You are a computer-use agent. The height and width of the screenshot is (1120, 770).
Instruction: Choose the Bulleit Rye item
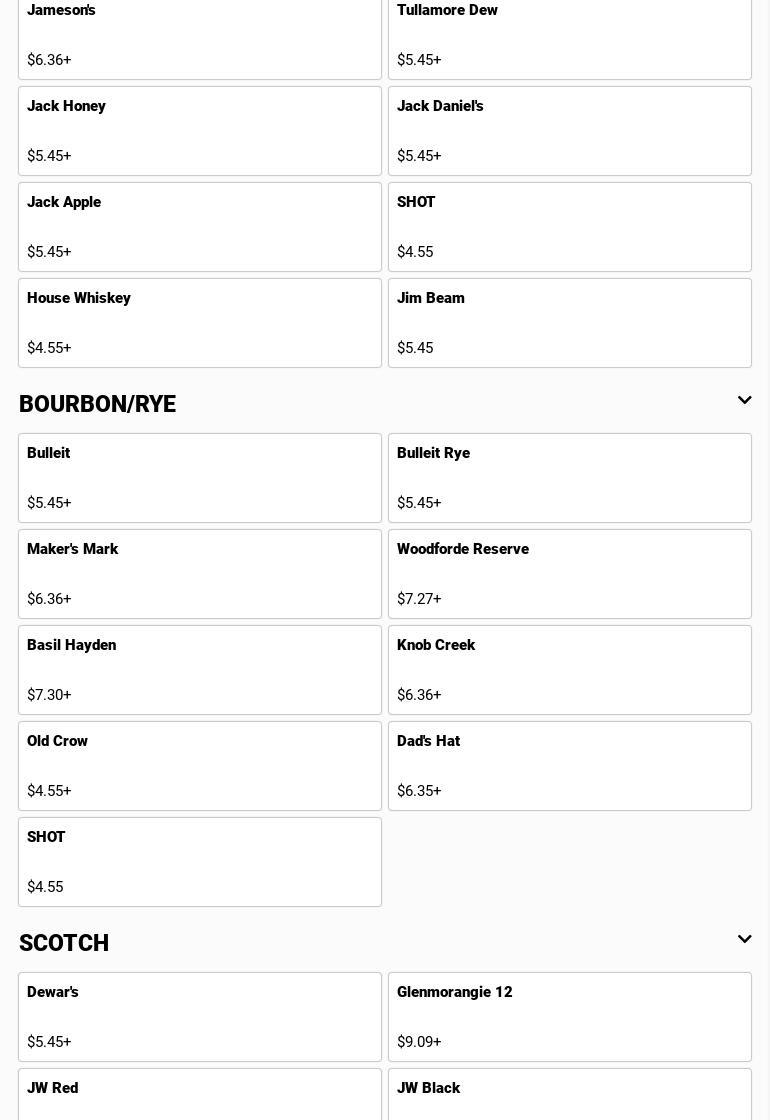click(x=569, y=478)
